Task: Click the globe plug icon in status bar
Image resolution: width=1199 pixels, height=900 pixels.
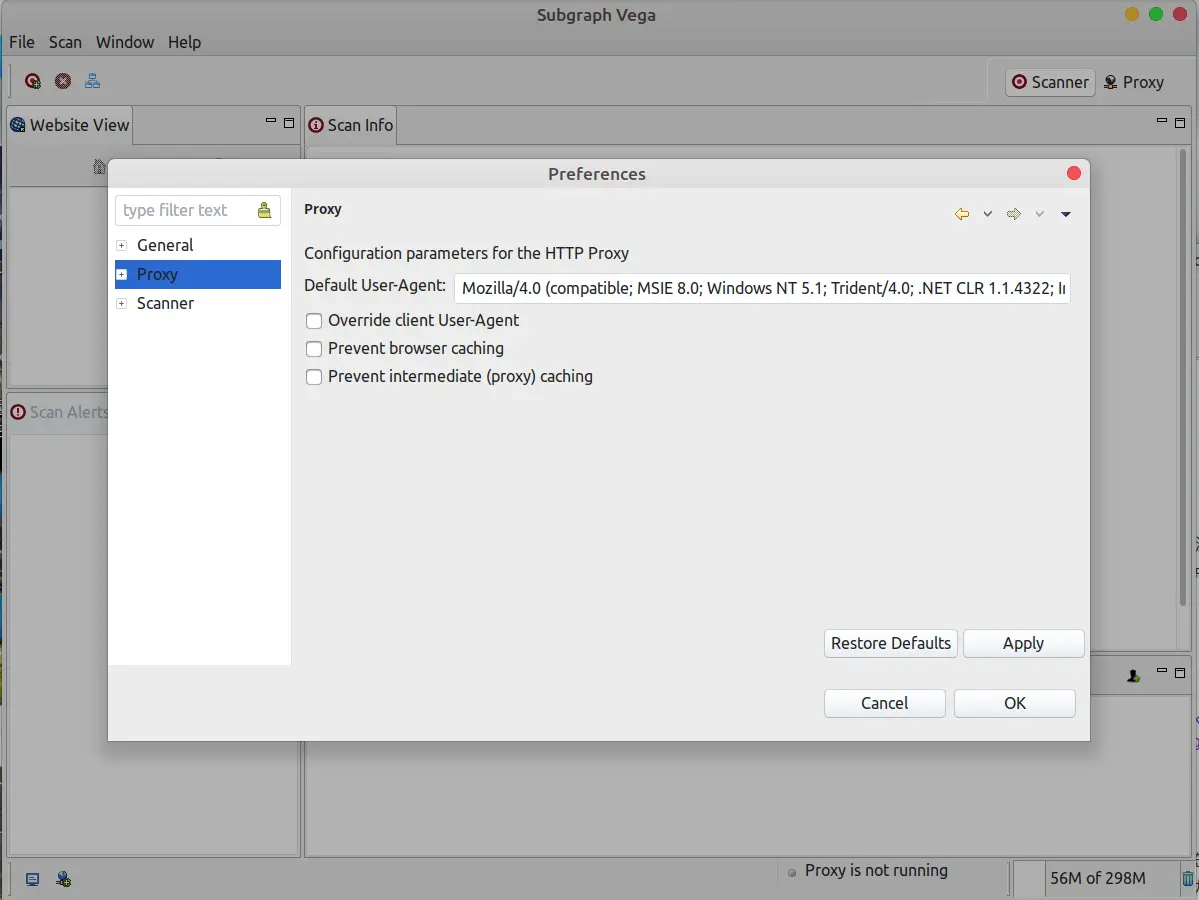Action: coord(63,879)
